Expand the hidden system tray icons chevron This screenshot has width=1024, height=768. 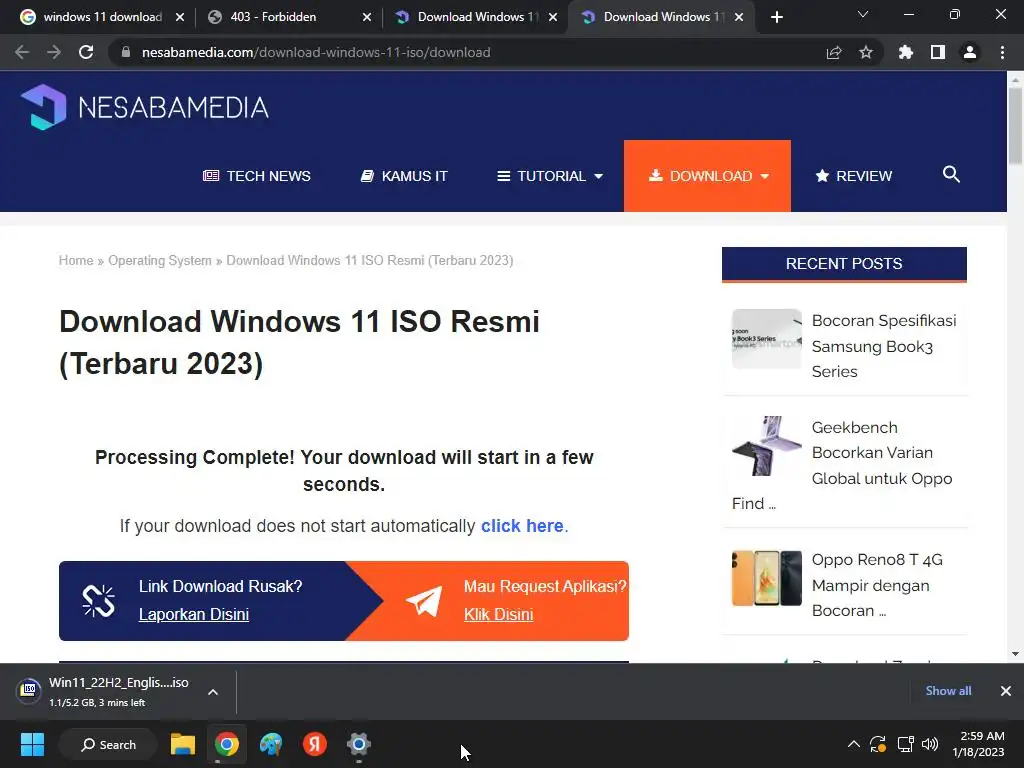tap(853, 744)
